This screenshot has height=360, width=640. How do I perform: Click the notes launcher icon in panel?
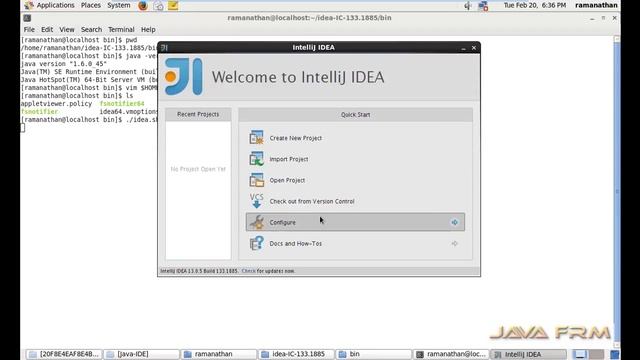tap(173, 6)
